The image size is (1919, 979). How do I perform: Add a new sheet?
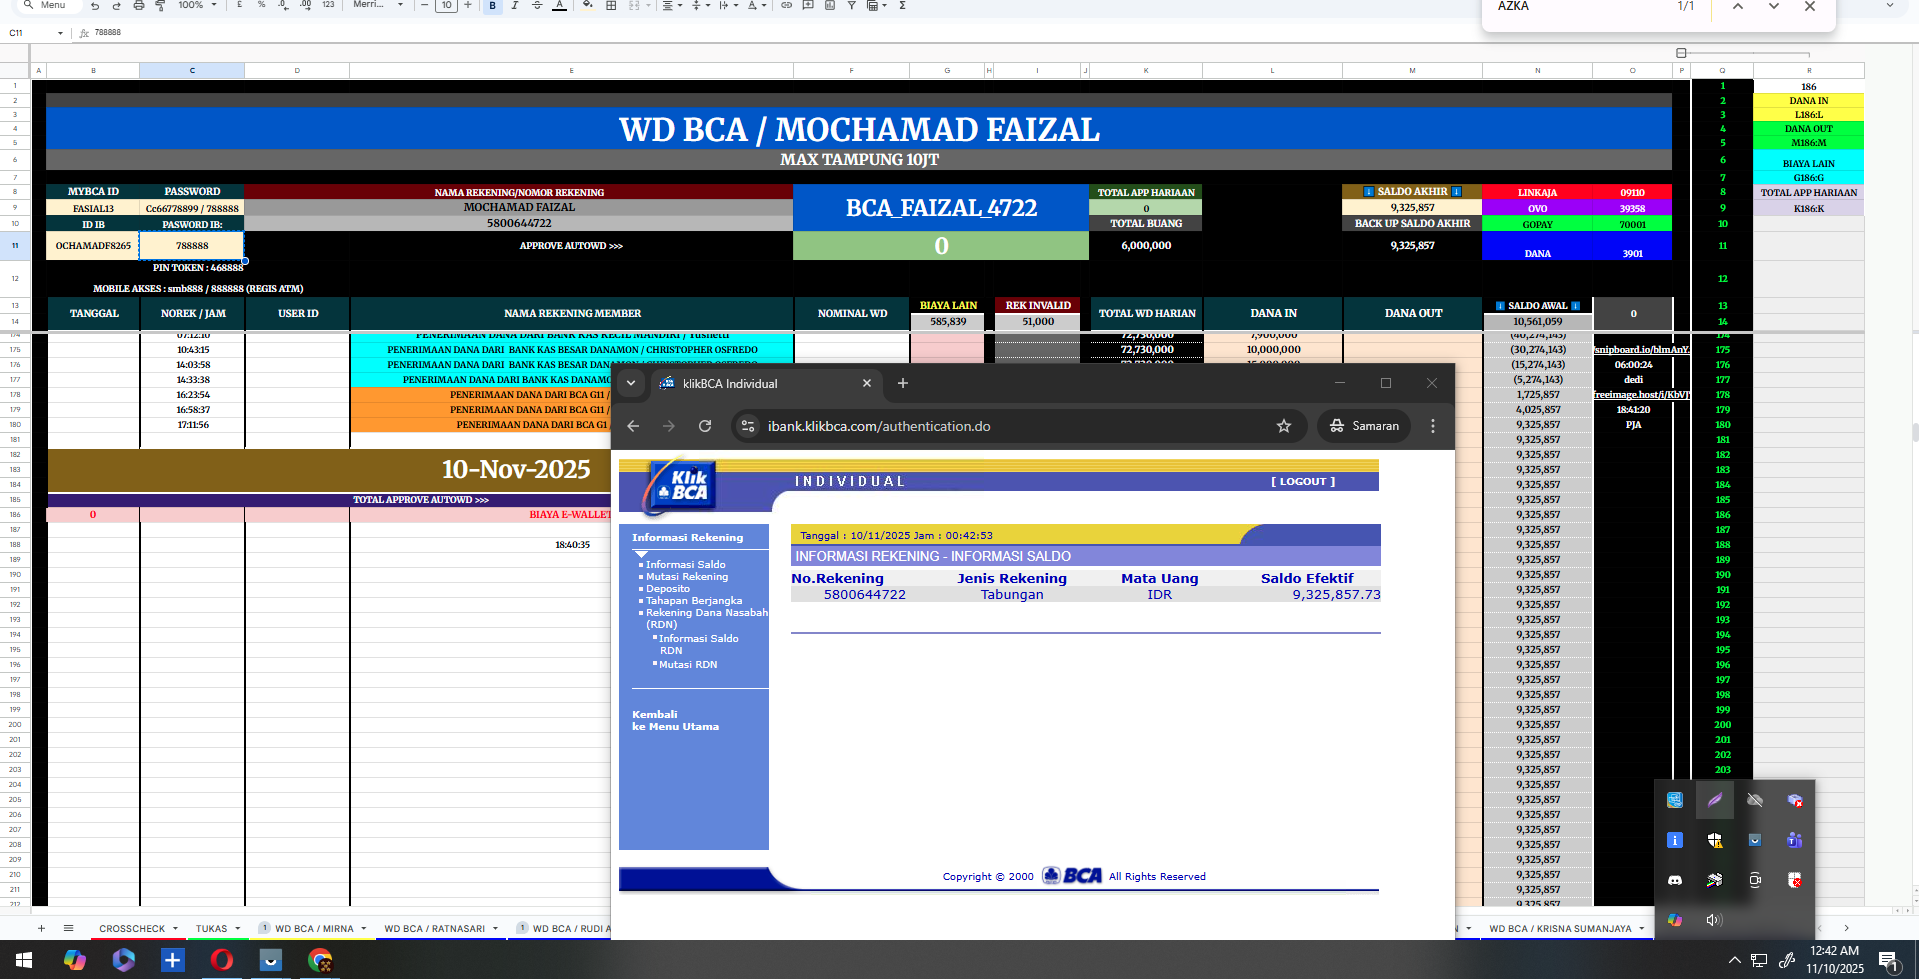(41, 928)
